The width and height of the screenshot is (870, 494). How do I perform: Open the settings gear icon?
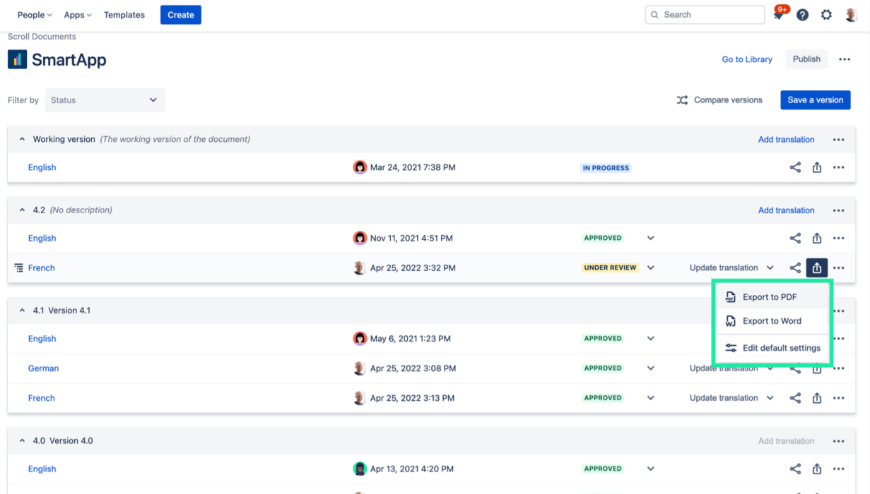coord(826,15)
